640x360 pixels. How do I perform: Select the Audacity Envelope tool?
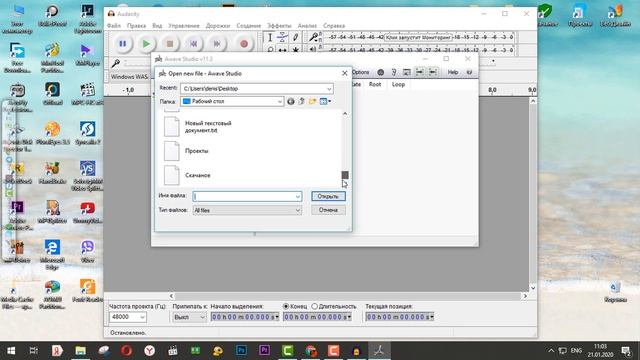pos(282,38)
